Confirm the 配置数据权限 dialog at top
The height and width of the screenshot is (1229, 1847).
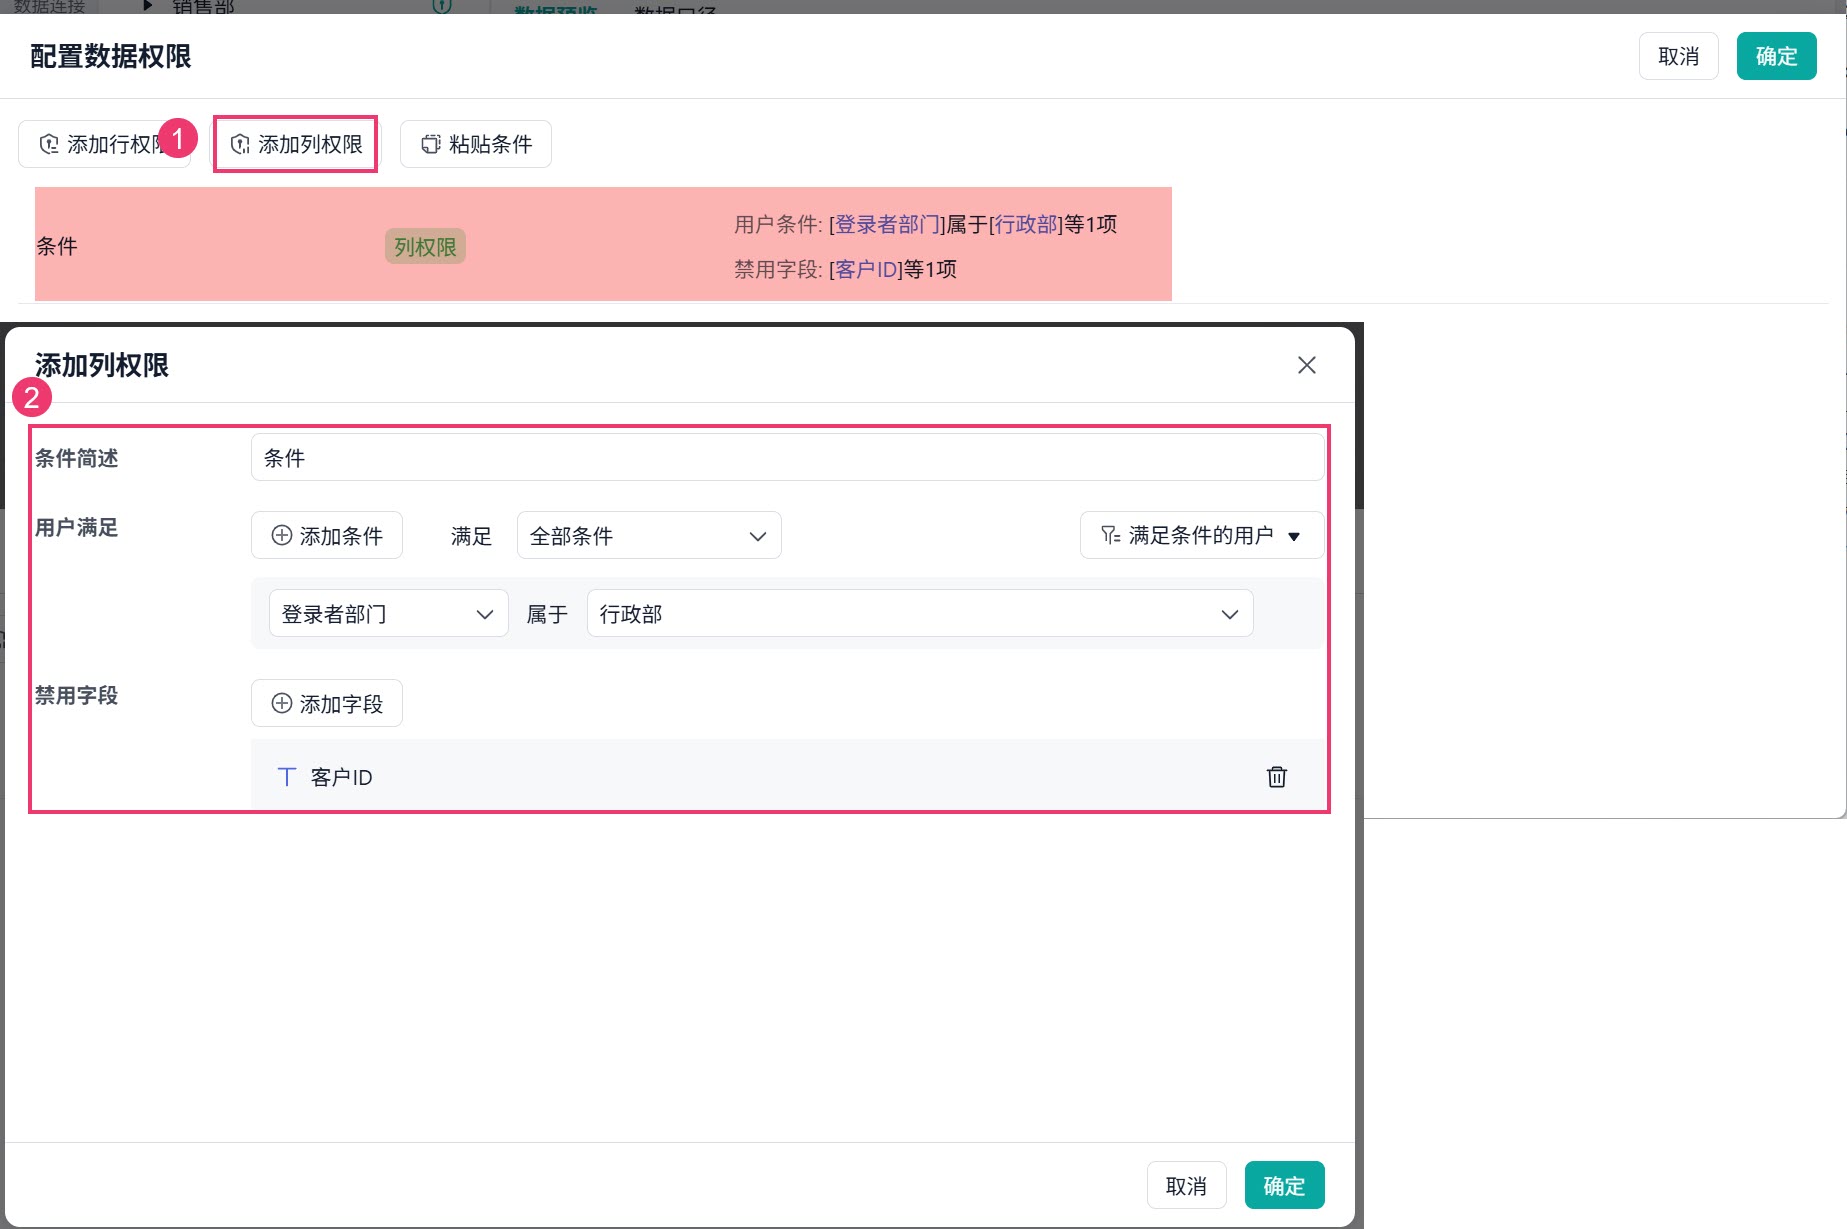[x=1776, y=56]
